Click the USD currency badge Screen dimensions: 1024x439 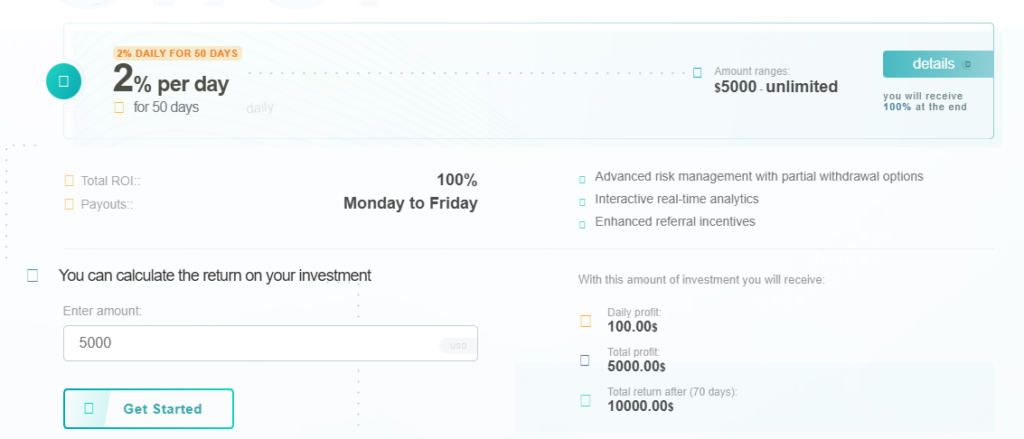coord(458,346)
